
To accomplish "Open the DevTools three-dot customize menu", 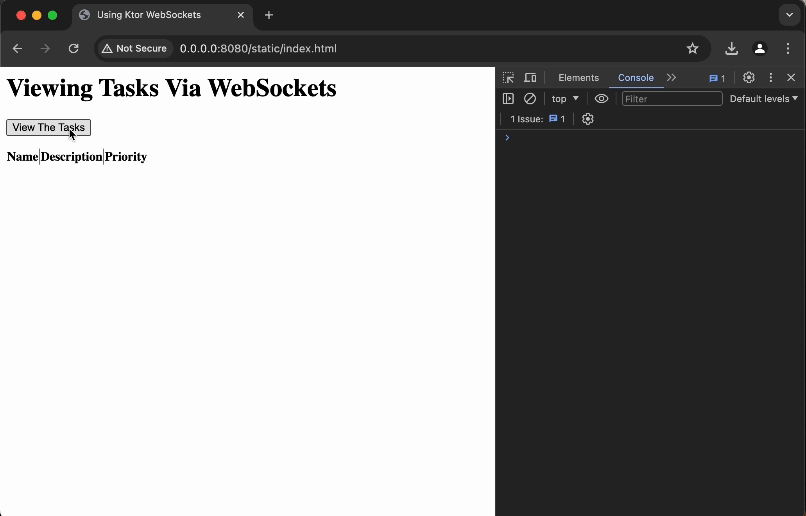I will tap(770, 78).
